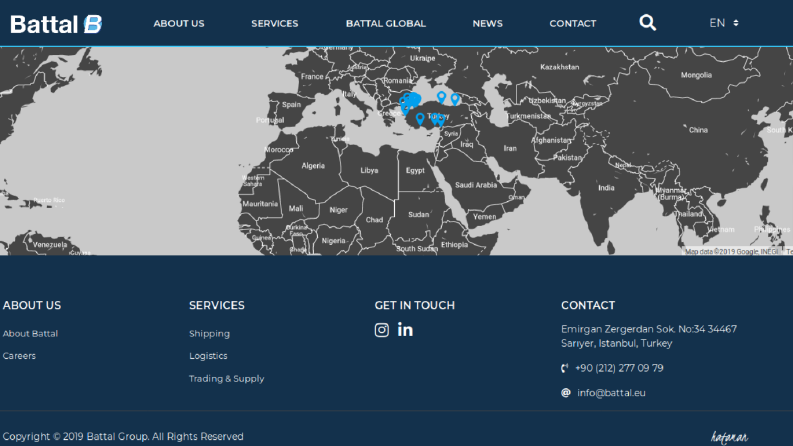
Task: Click the copyright 2019 Battal Group text
Action: coord(123,436)
